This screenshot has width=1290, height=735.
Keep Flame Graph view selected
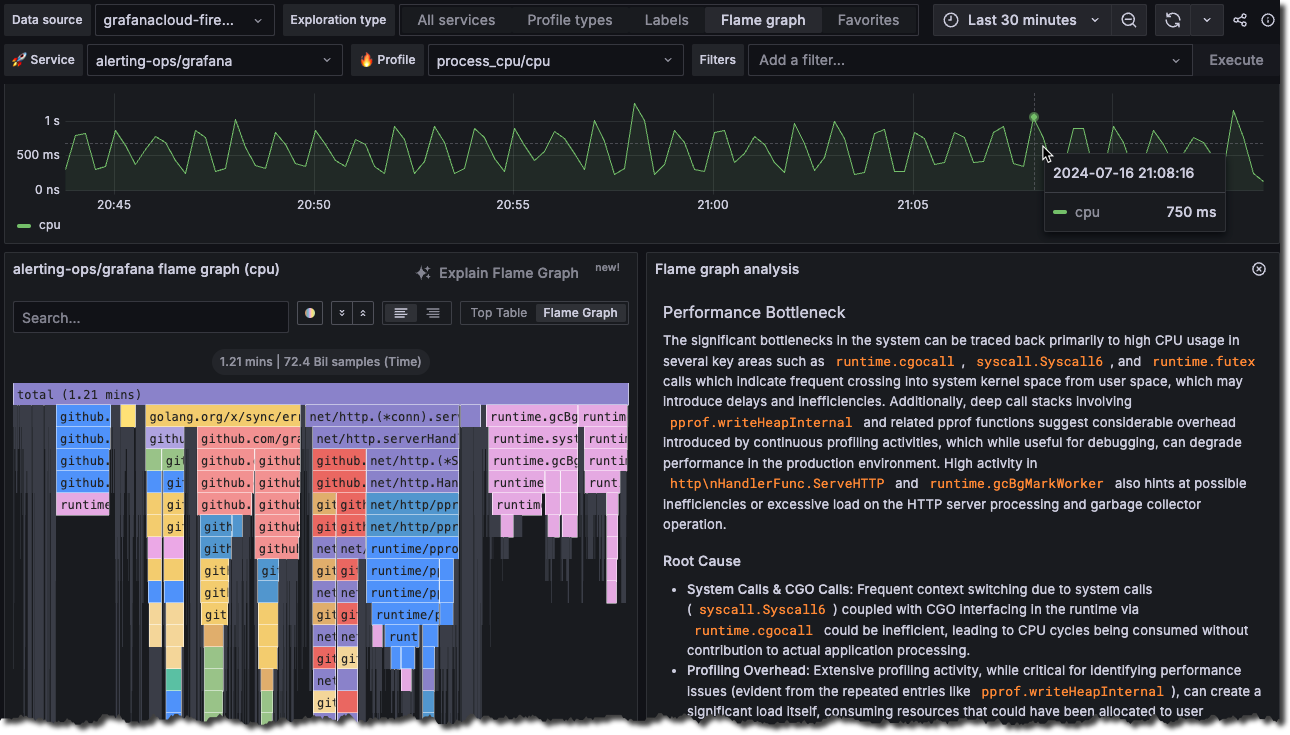pyautogui.click(x=580, y=312)
